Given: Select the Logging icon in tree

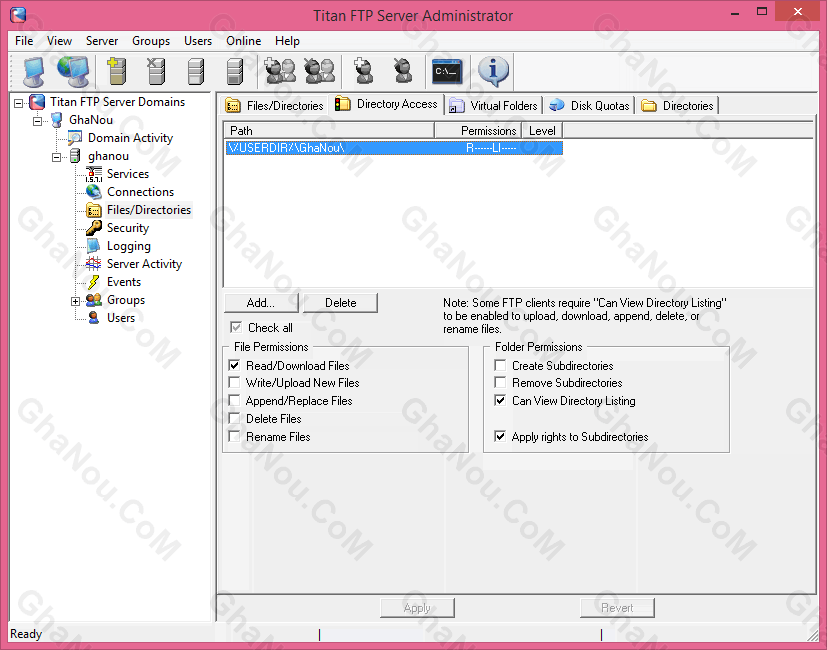Looking at the screenshot, I should coord(94,246).
